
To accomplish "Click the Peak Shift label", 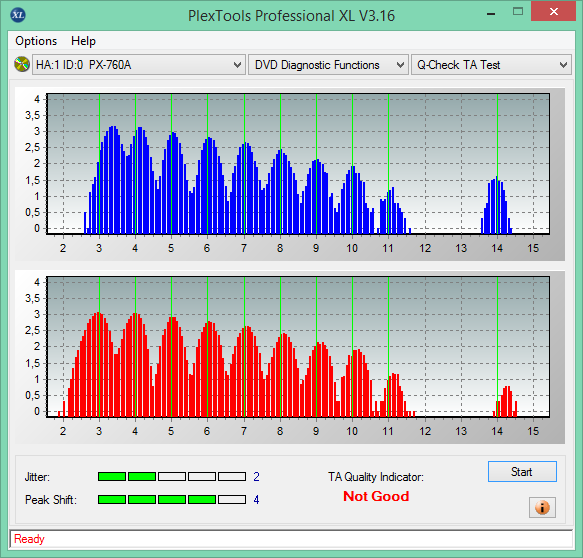I will click(x=51, y=500).
